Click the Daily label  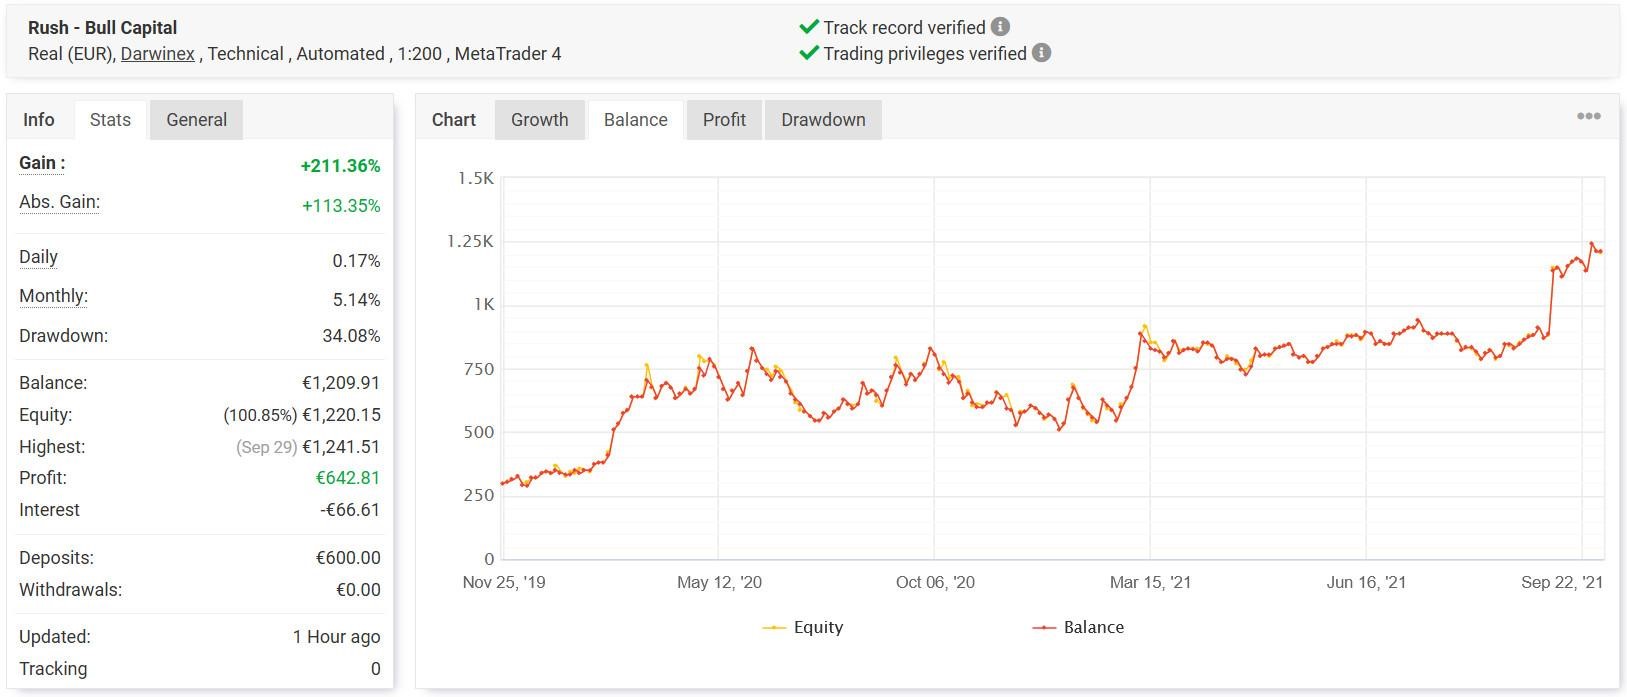coord(38,257)
